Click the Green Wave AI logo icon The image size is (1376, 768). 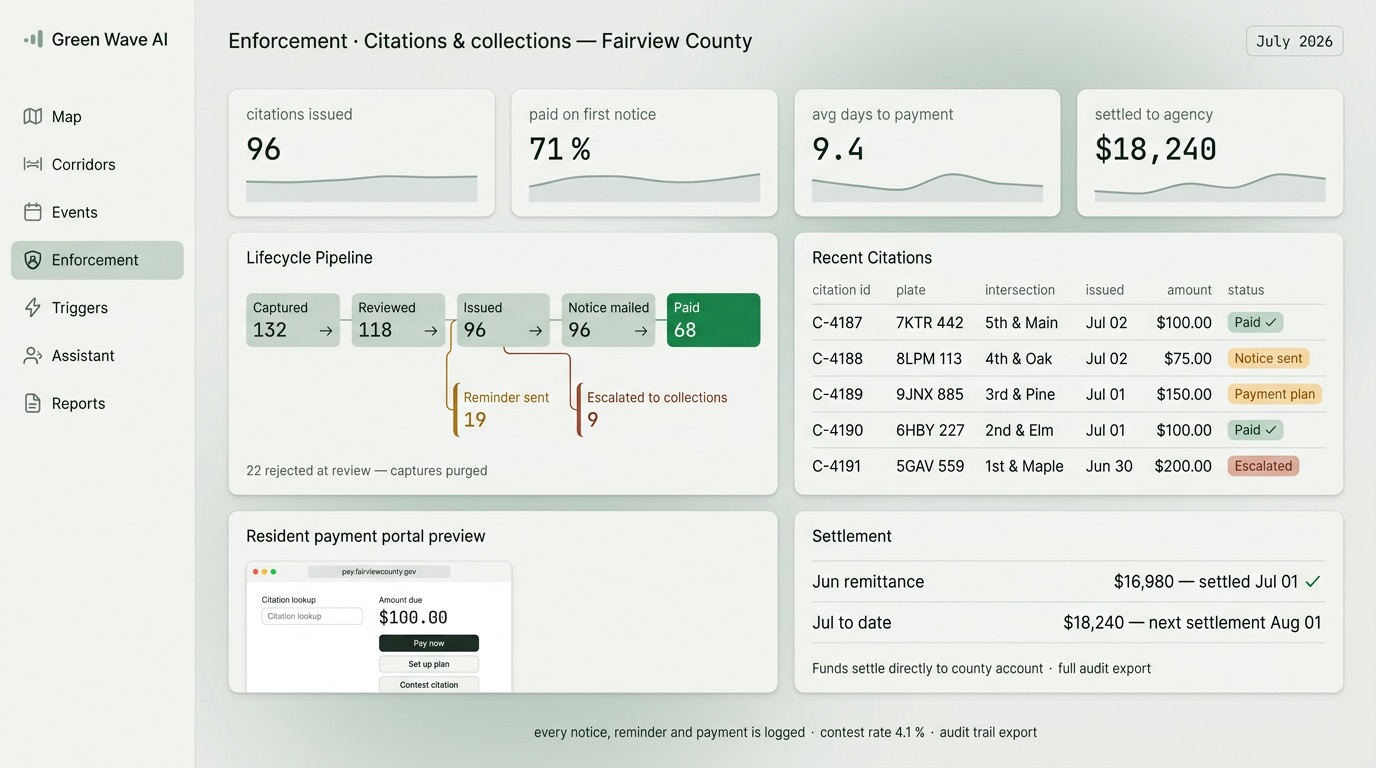click(33, 39)
